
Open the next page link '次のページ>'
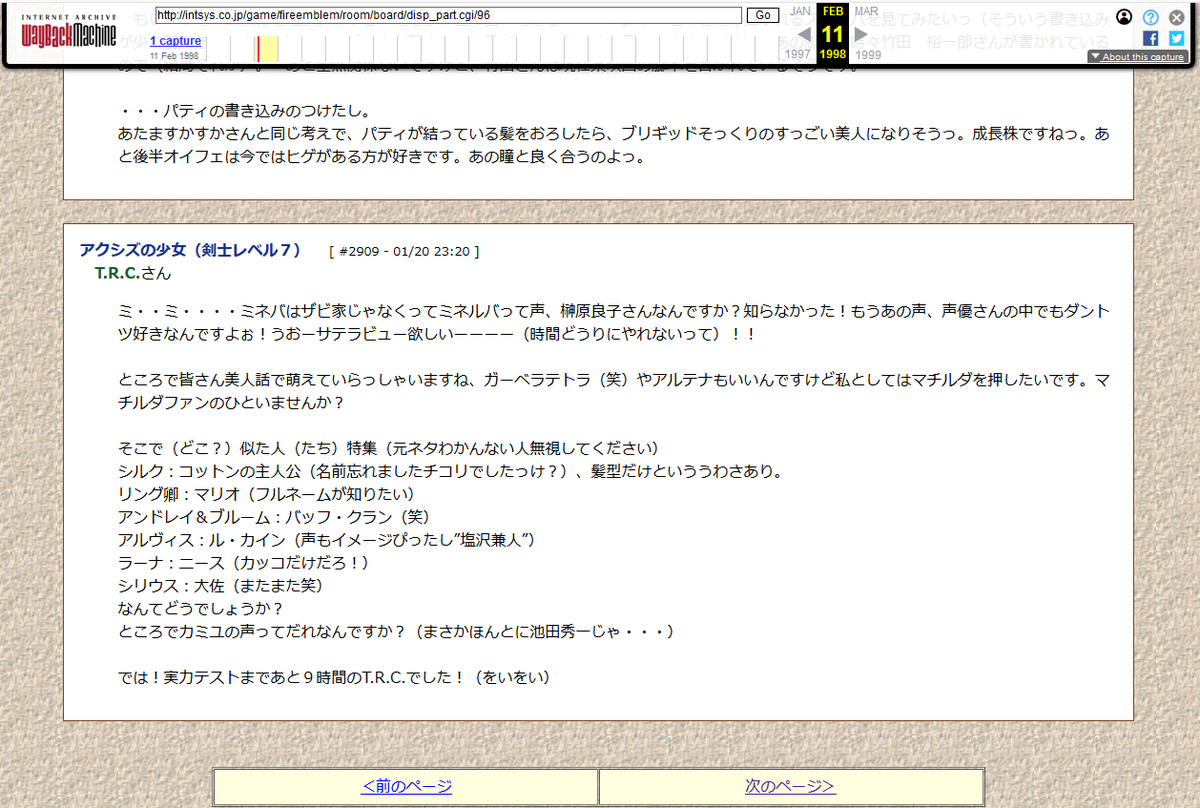pos(790,786)
